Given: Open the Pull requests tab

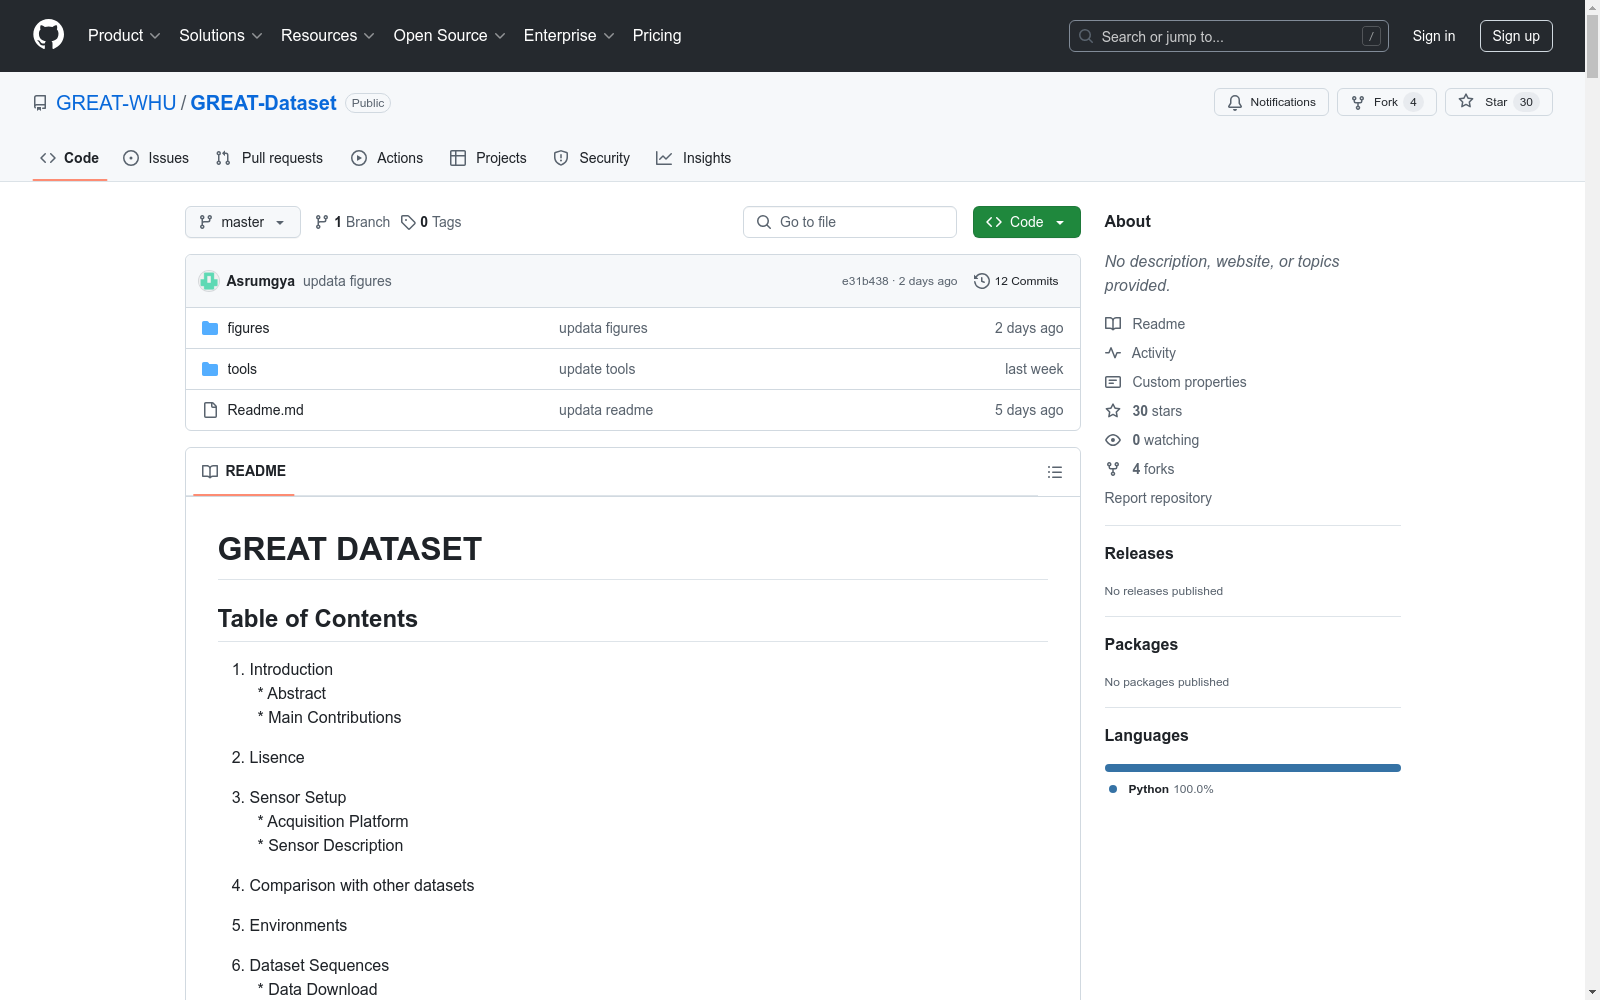Looking at the screenshot, I should (x=269, y=158).
